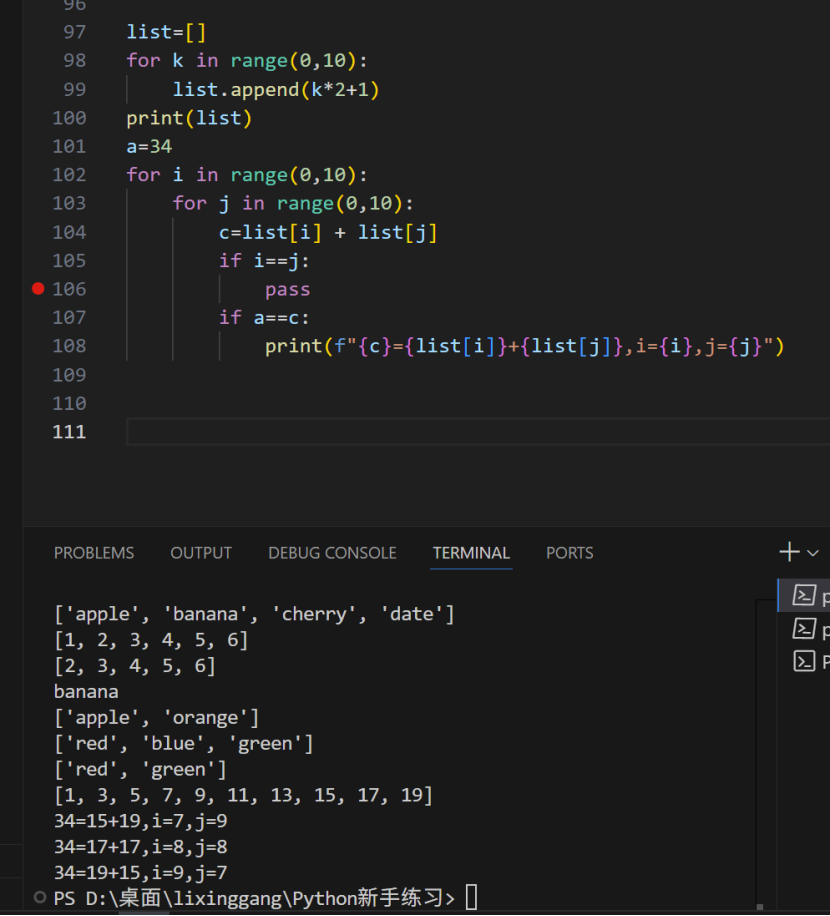This screenshot has height=916, width=830.
Task: Click the f-string print statement on line 108
Action: [524, 346]
